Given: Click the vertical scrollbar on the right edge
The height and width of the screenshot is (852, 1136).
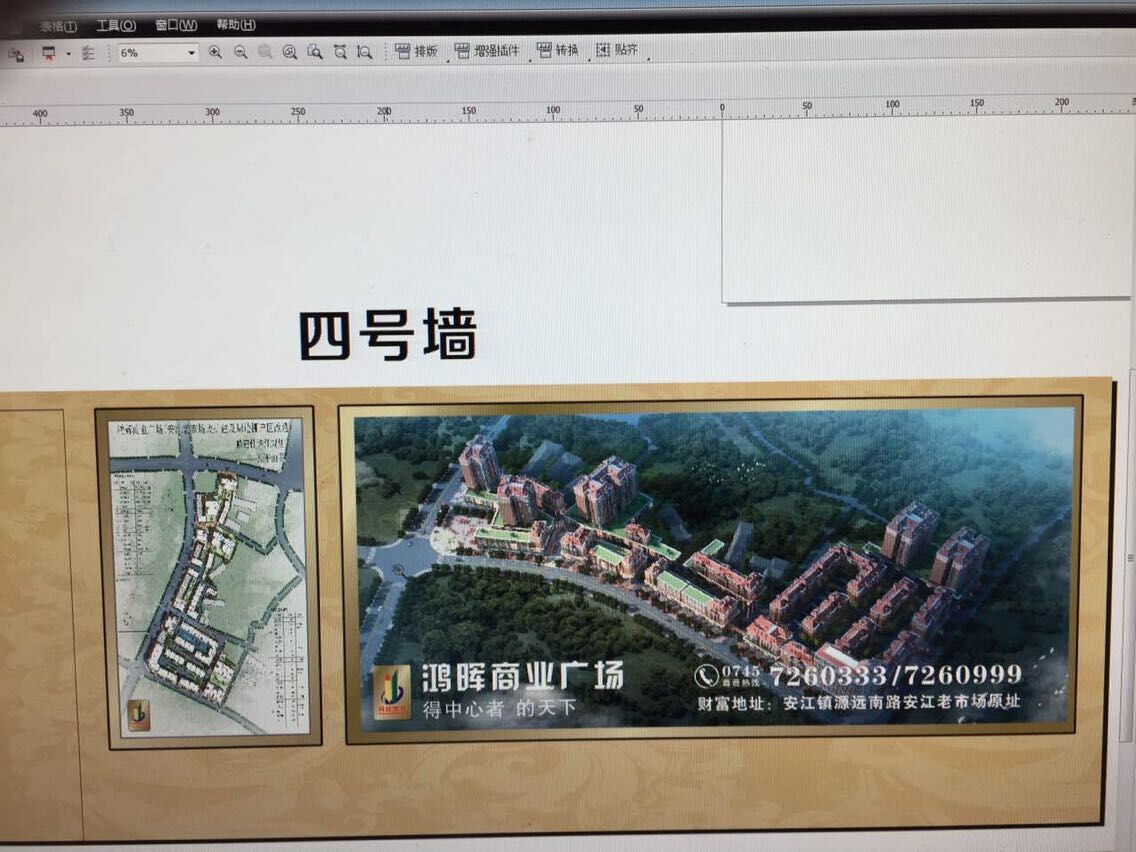Looking at the screenshot, I should (x=1127, y=558).
